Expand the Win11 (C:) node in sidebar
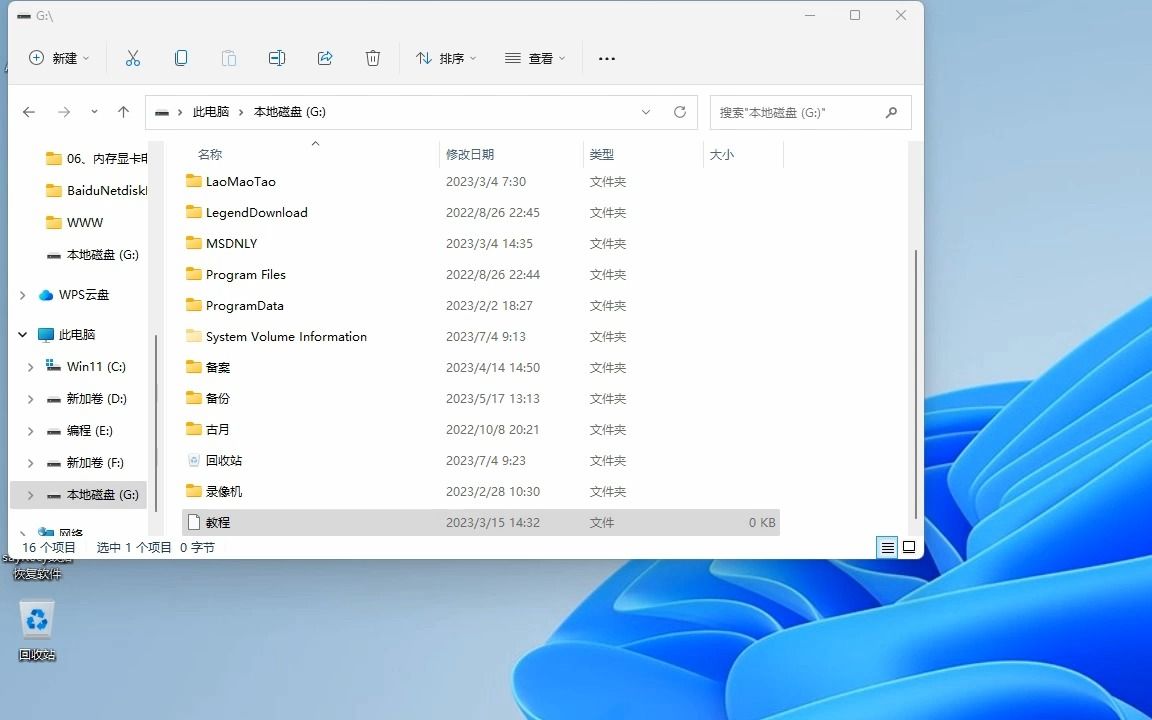The height and width of the screenshot is (720, 1152). 30,366
